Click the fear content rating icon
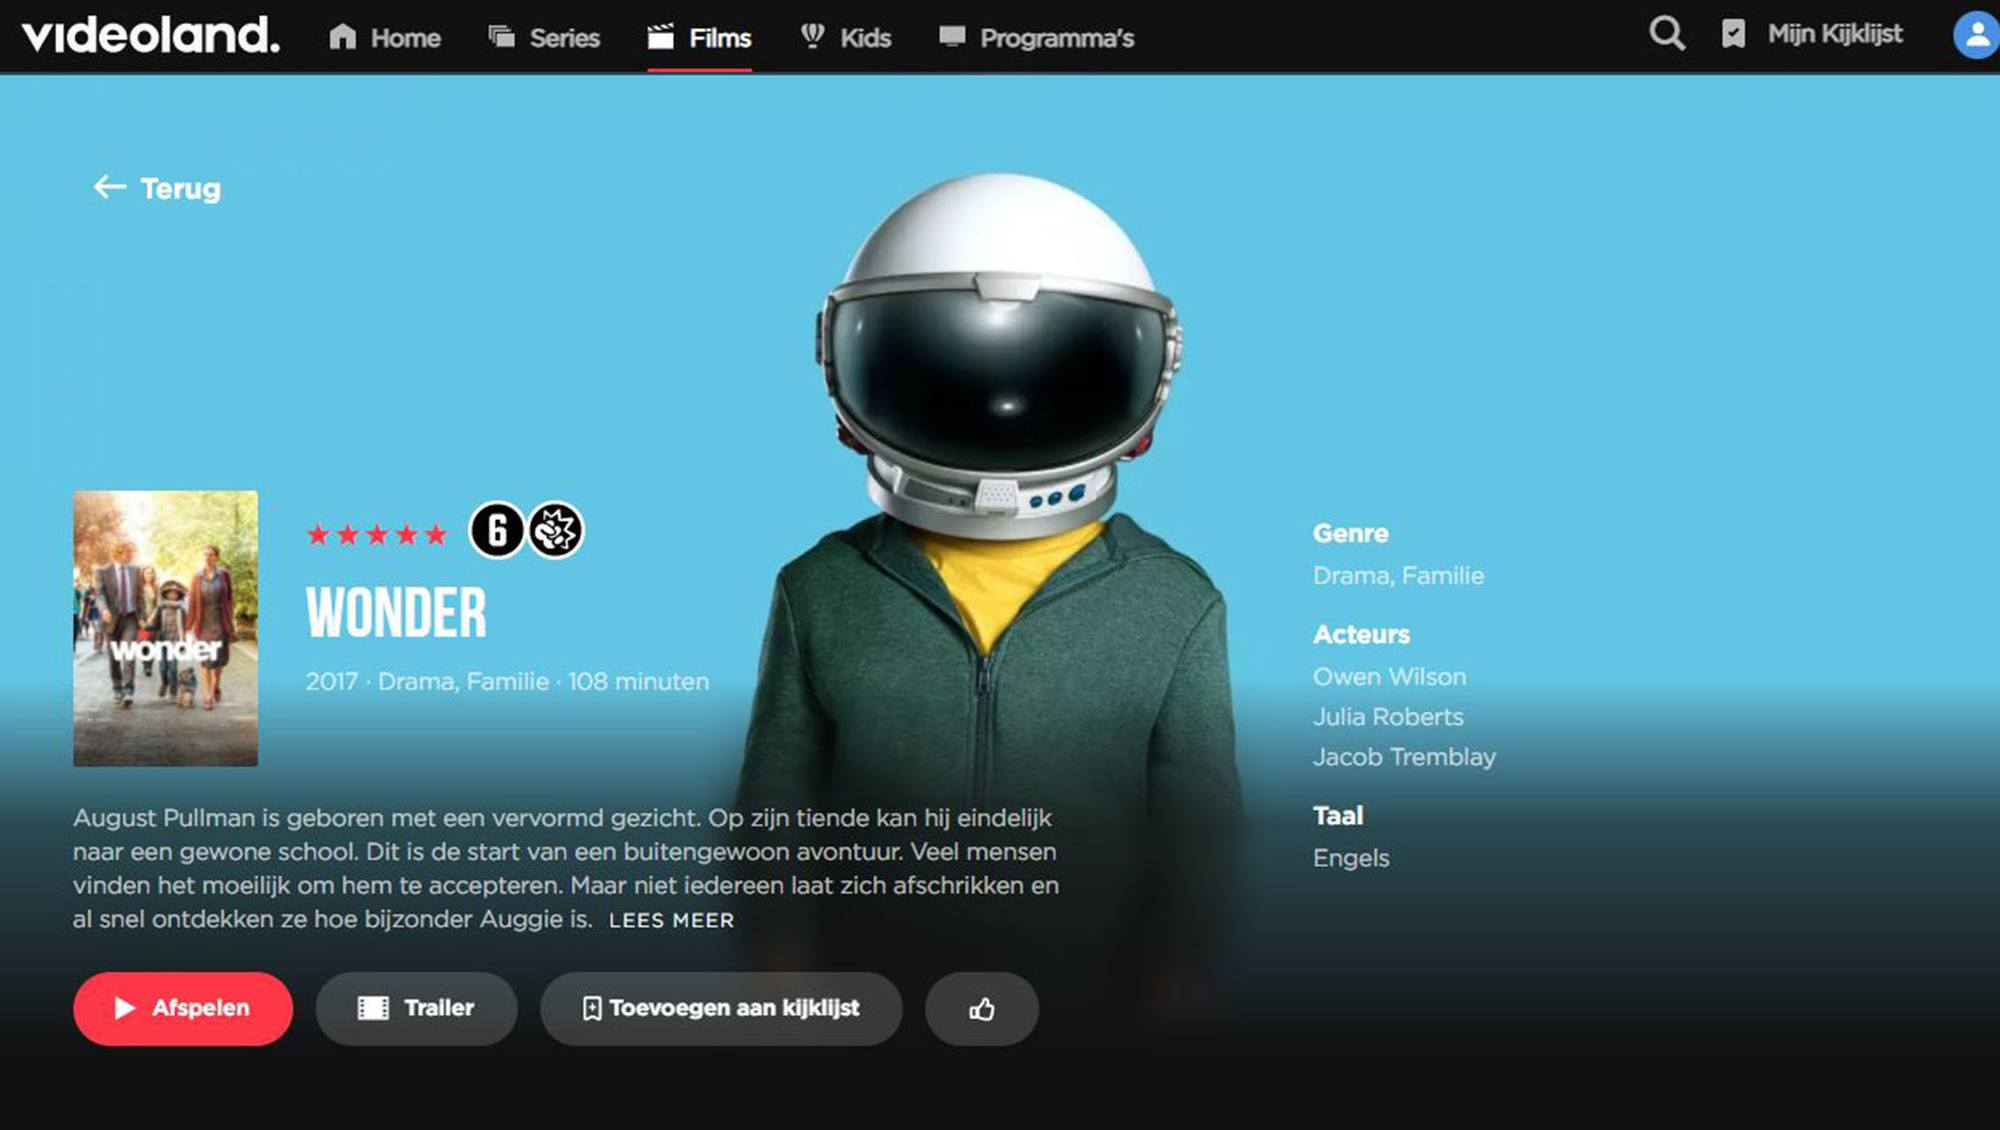The width and height of the screenshot is (2000, 1130). tap(555, 530)
